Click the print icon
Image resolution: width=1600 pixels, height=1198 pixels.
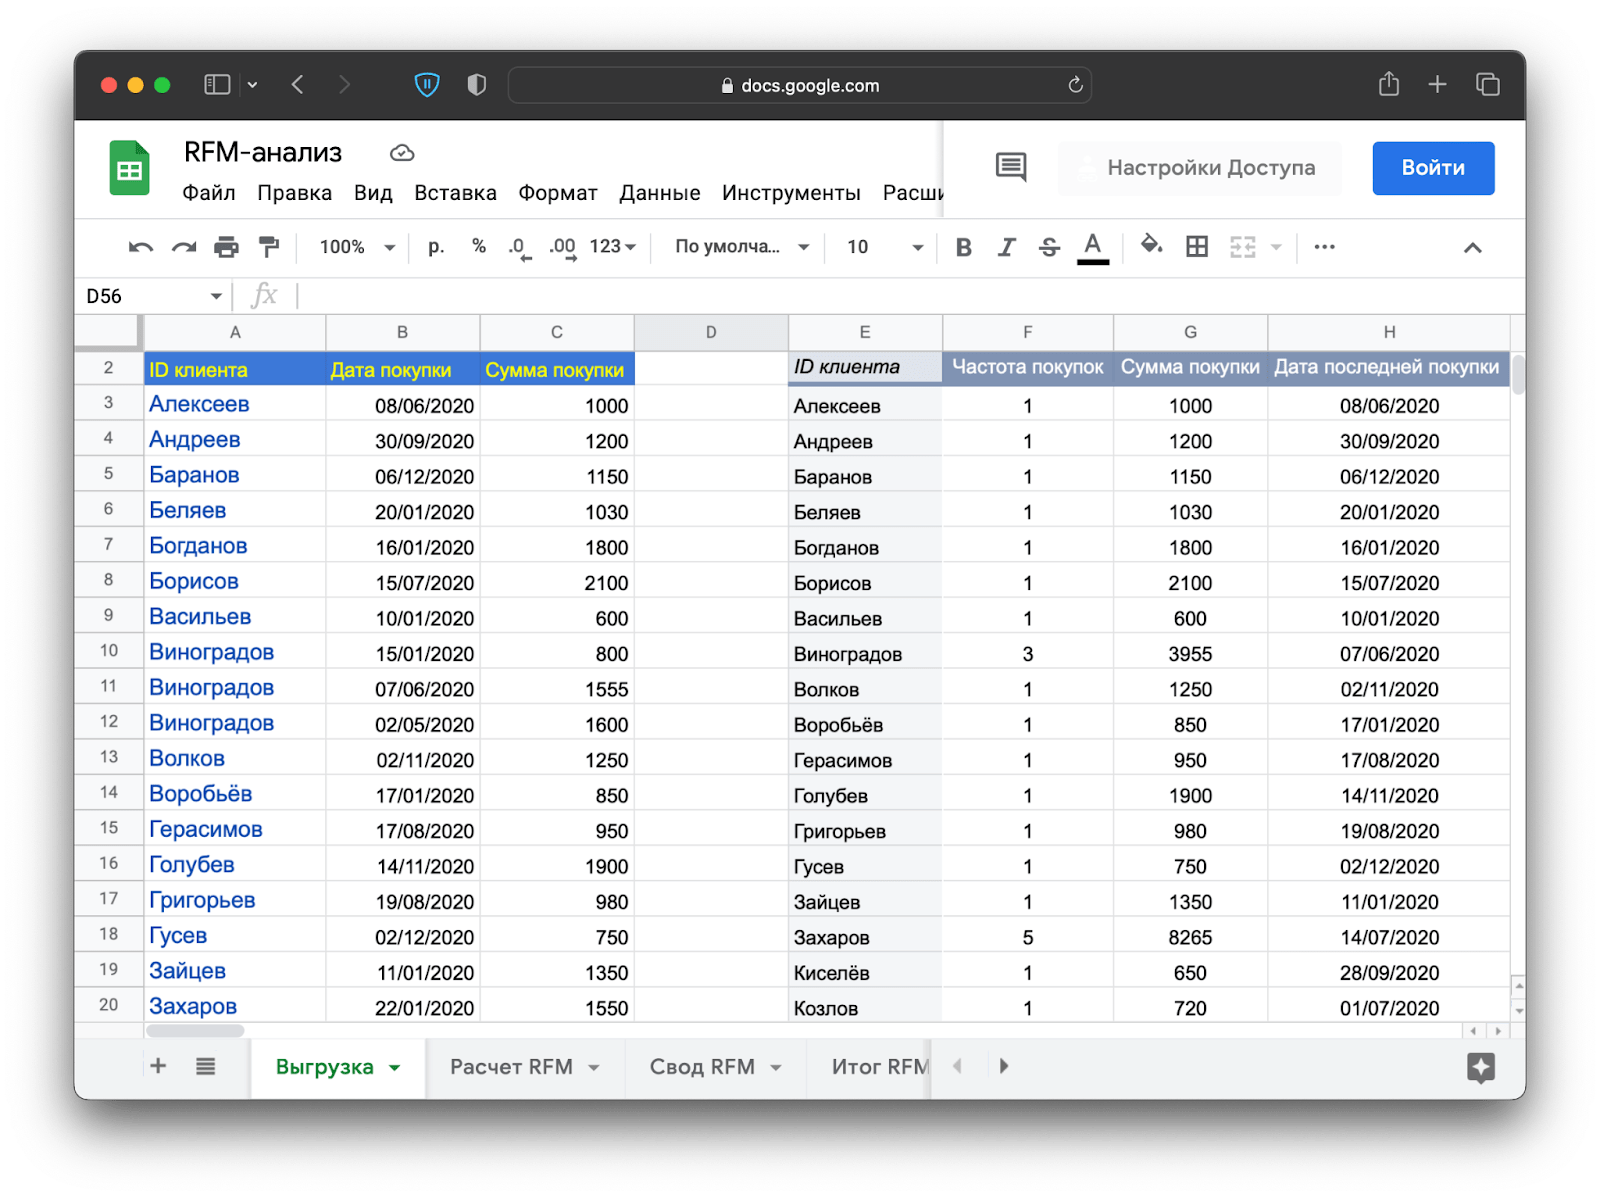pyautogui.click(x=227, y=247)
